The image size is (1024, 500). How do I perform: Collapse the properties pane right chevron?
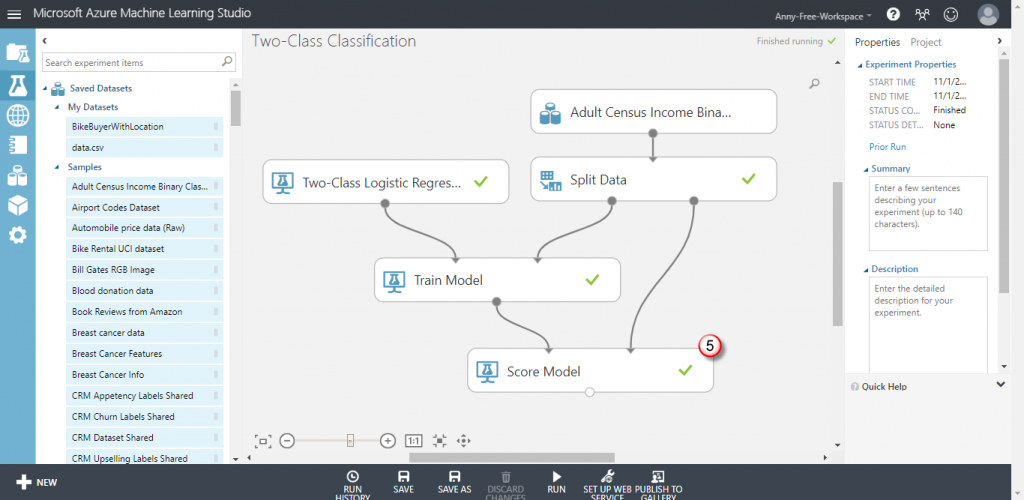[x=999, y=40]
